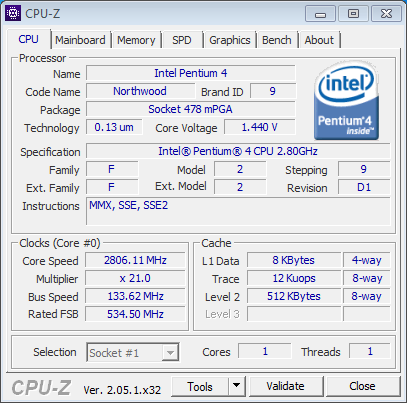
Task: Click the Multiplier value x 21.0
Action: pos(135,278)
